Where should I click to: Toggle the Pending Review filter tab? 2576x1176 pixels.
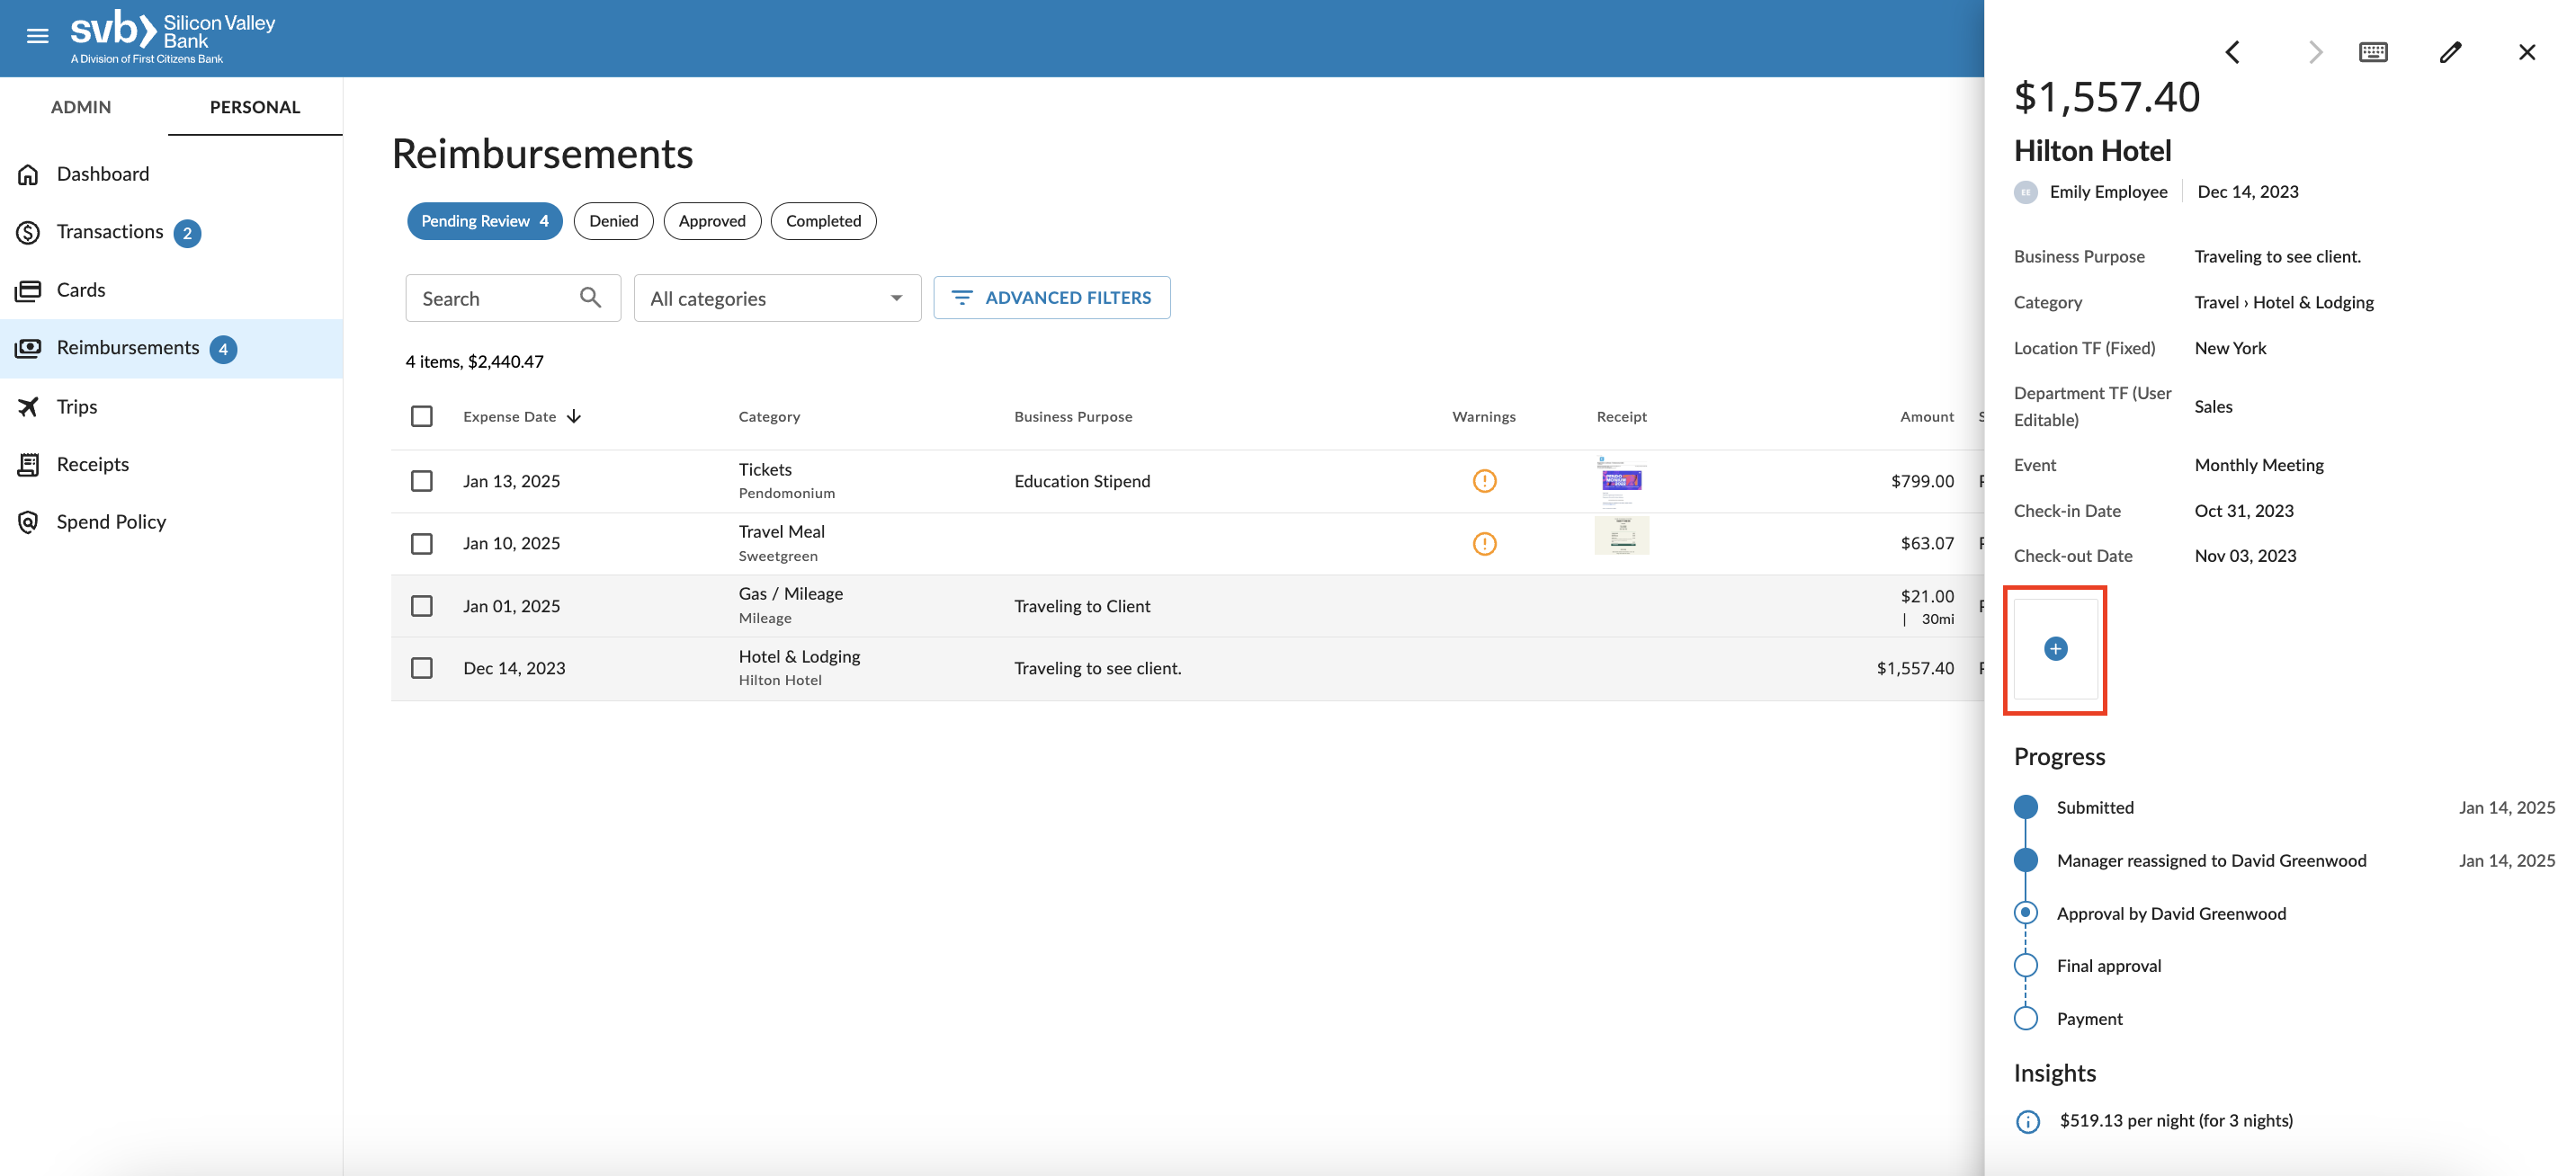(483, 220)
